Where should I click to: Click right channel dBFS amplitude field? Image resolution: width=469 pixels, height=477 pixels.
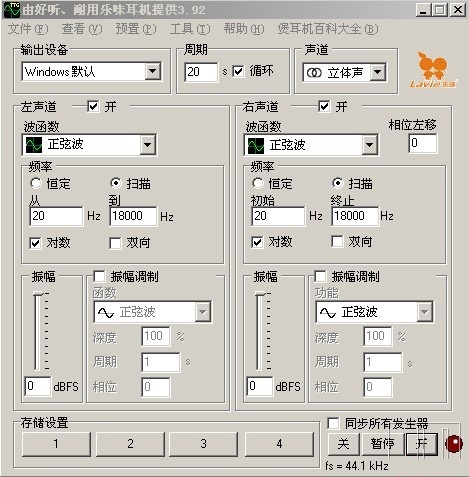(x=260, y=386)
